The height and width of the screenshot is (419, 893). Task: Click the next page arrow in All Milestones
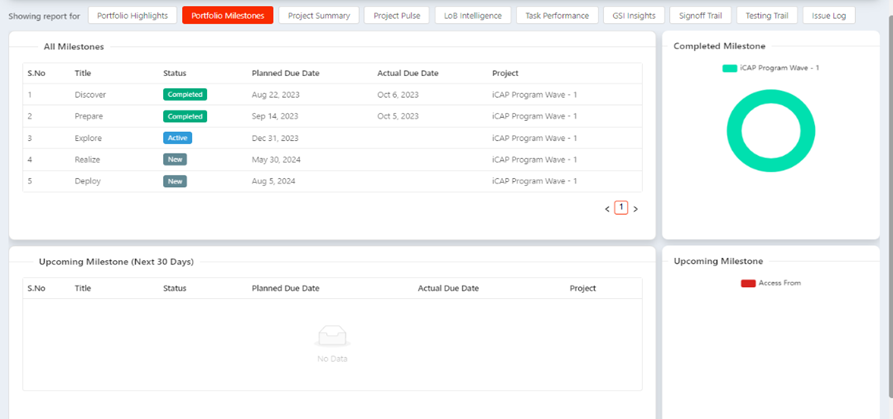pyautogui.click(x=636, y=209)
